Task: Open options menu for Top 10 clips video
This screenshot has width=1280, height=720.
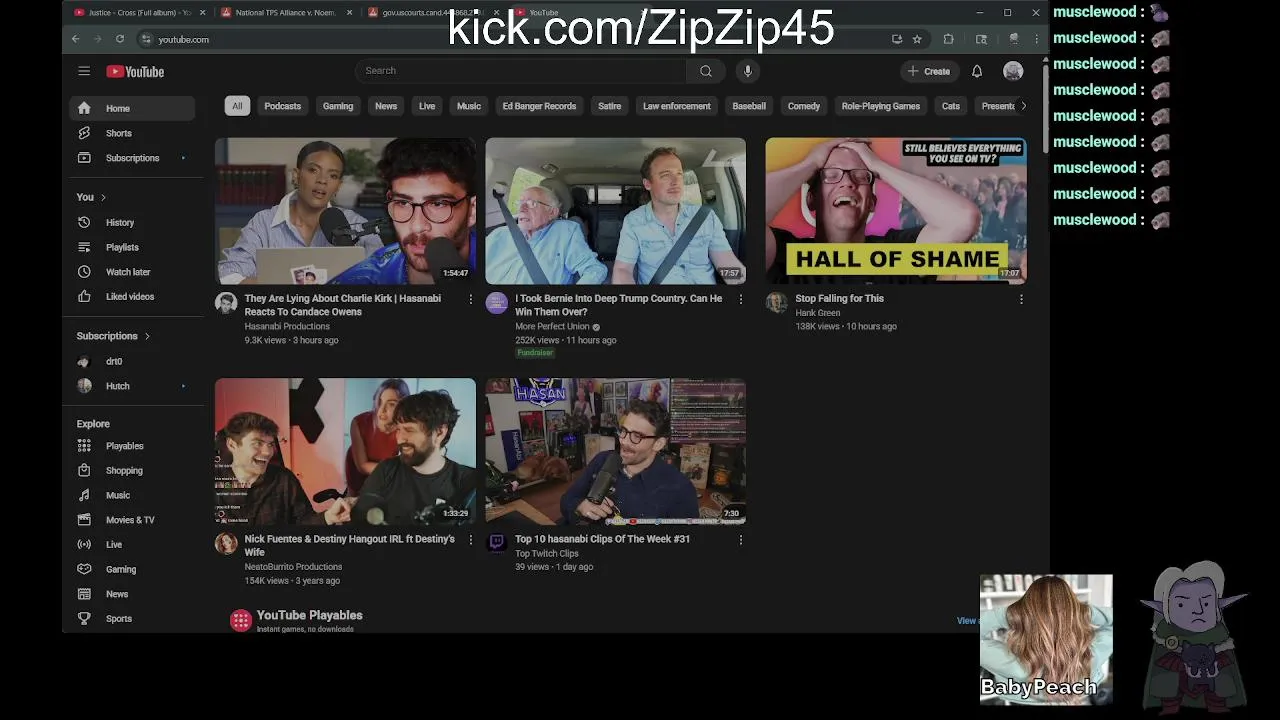Action: (740, 540)
